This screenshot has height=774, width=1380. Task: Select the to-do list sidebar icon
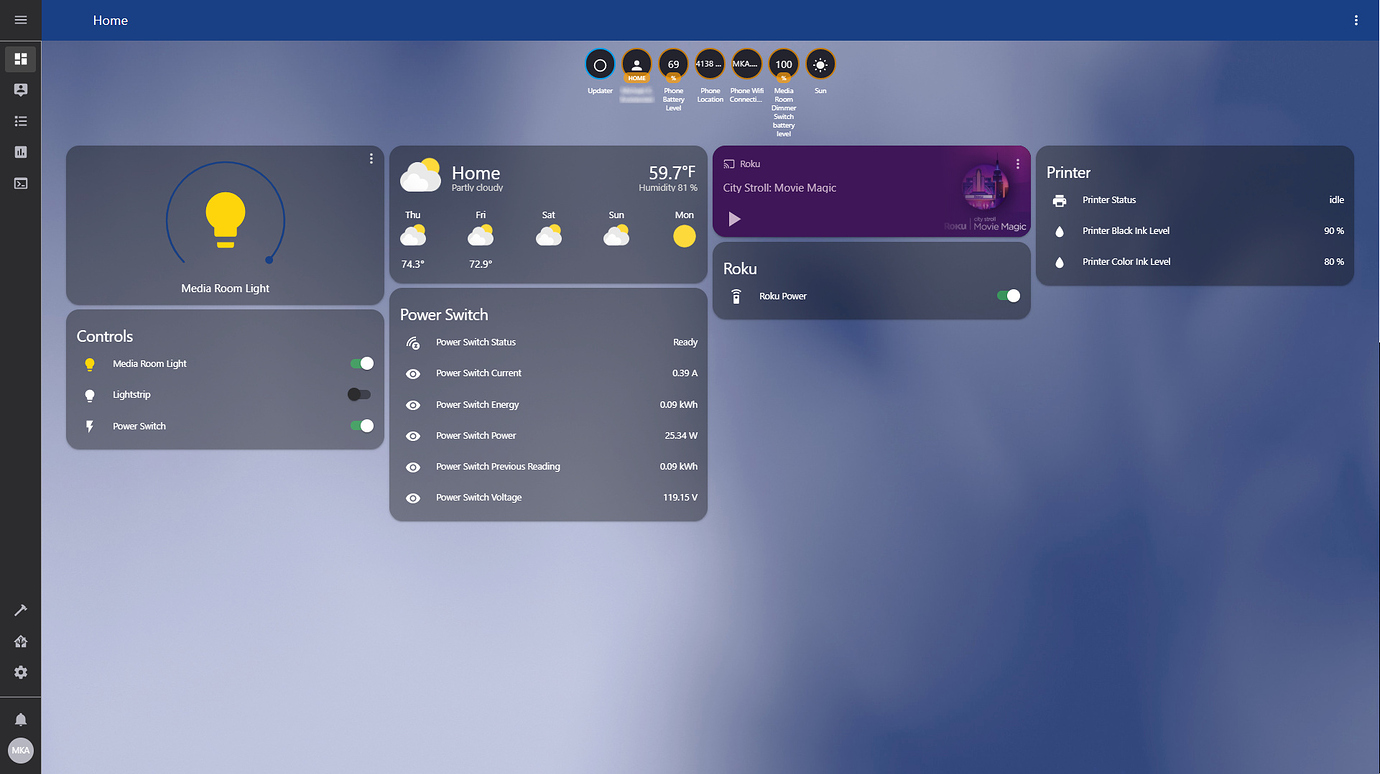pyautogui.click(x=20, y=120)
